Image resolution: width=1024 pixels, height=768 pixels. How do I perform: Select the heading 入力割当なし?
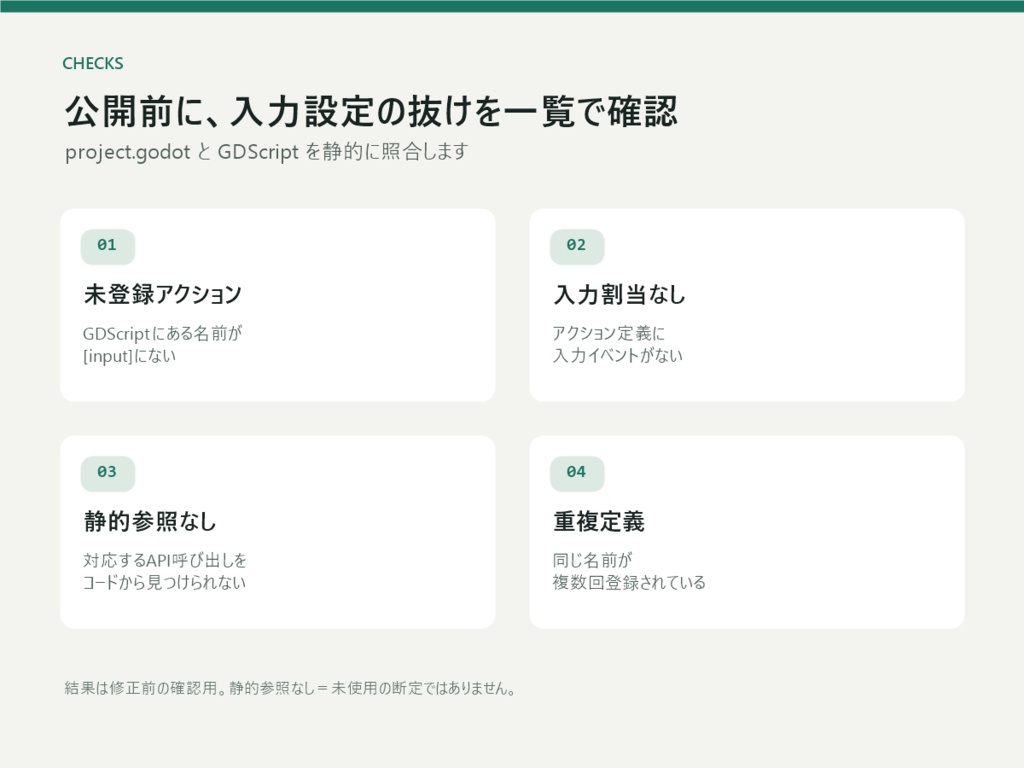(619, 295)
